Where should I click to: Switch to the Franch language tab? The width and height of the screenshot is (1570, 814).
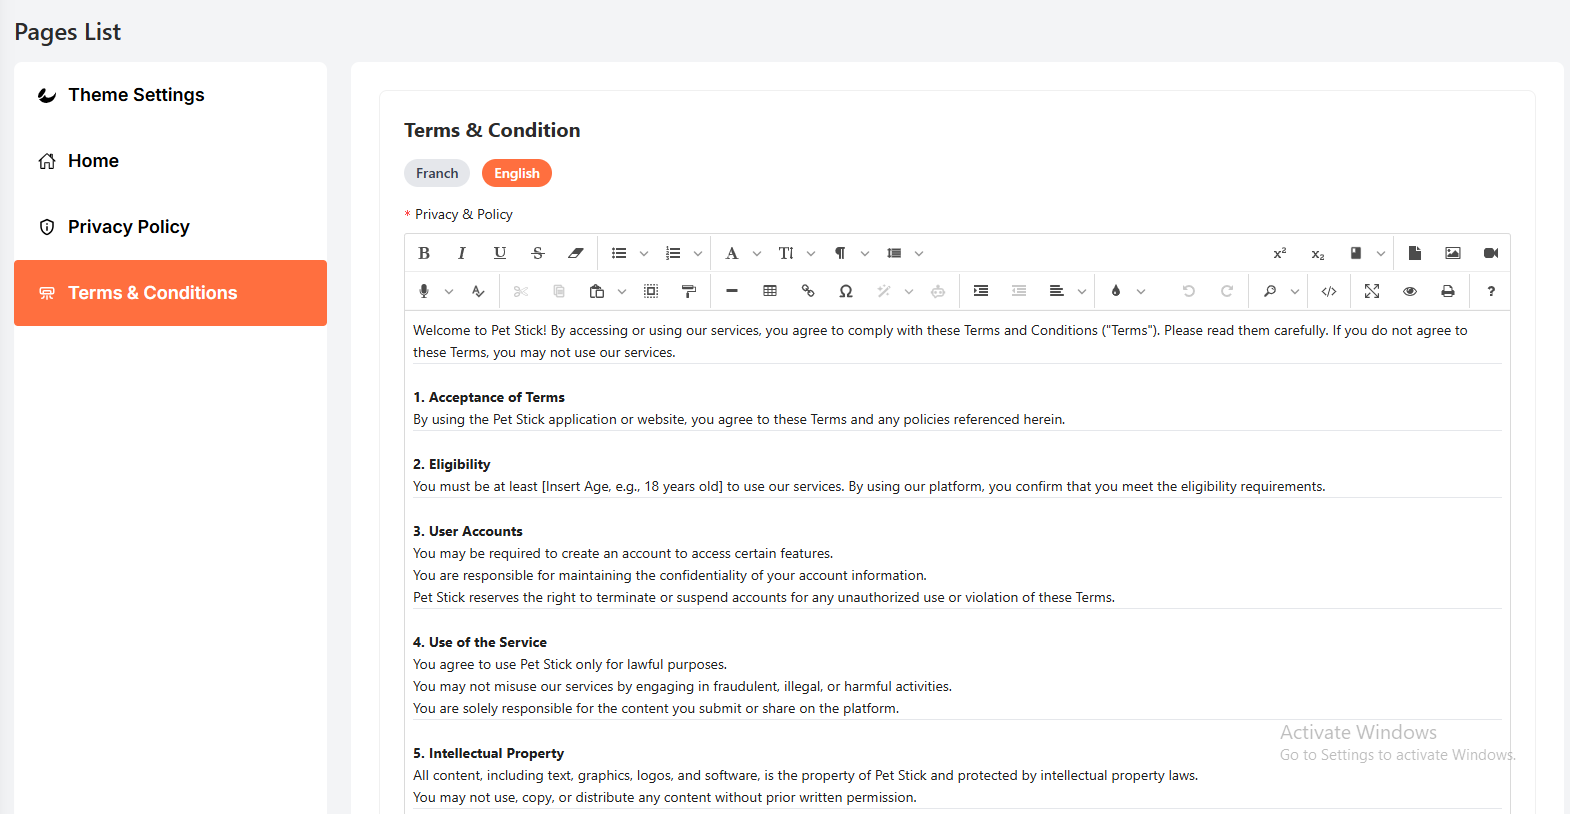pos(437,173)
